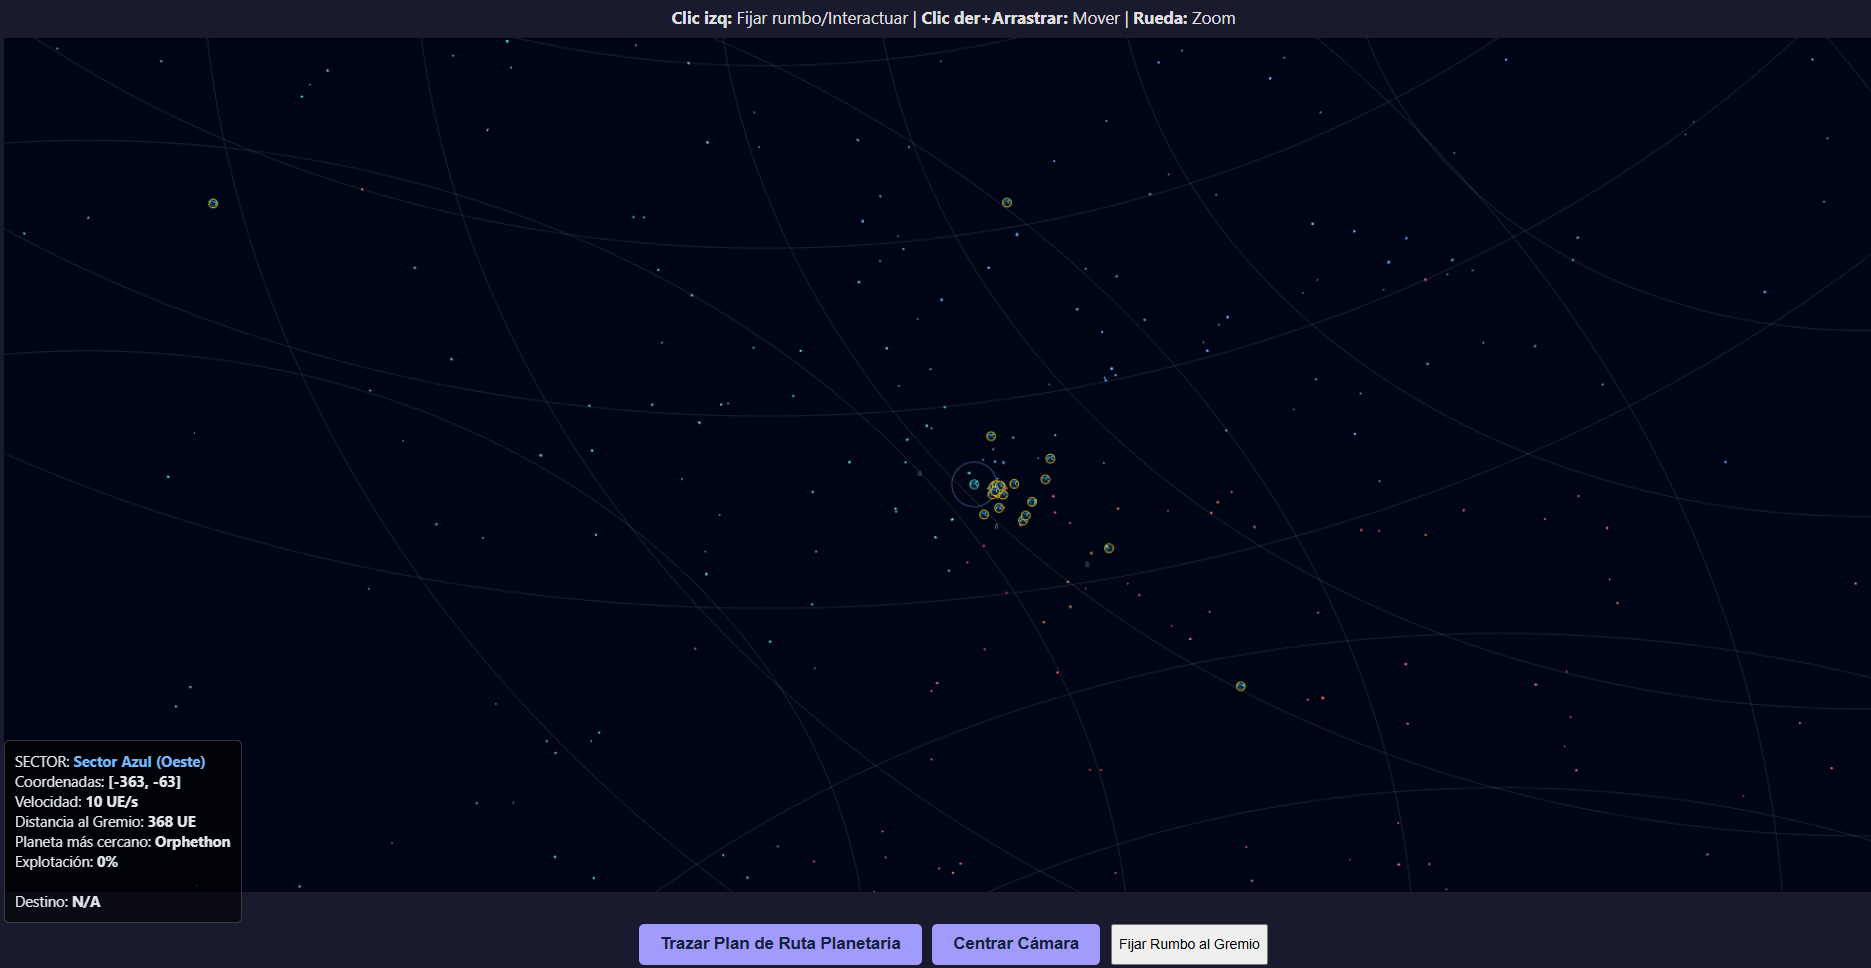Screen dimensions: 1871x968
Task: Select the lone planet in the far upper-left
Action: pyautogui.click(x=213, y=204)
